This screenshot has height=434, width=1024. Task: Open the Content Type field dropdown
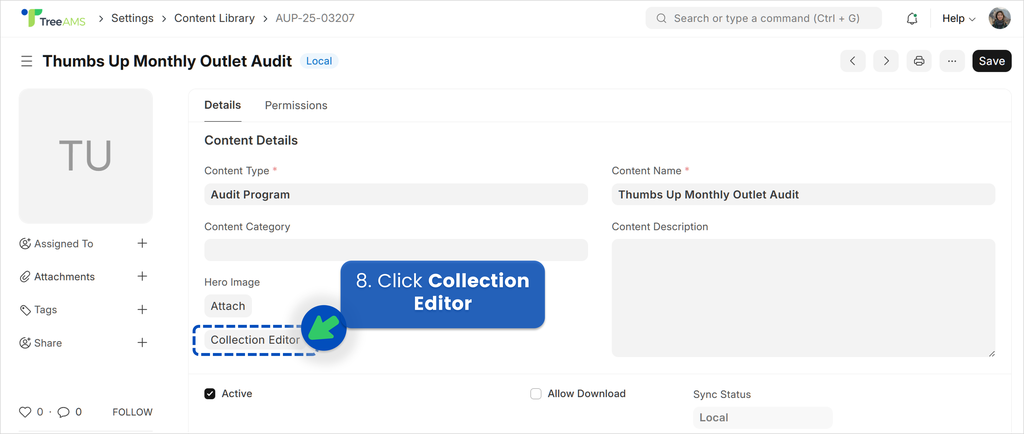click(396, 194)
